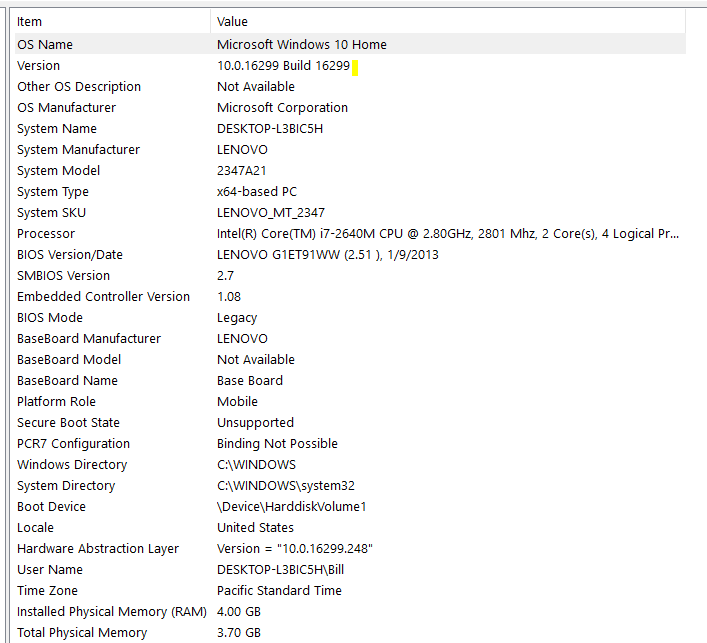Viewport: 707px width, 643px height.
Task: Select the Time Zone label
Action: coord(47,591)
